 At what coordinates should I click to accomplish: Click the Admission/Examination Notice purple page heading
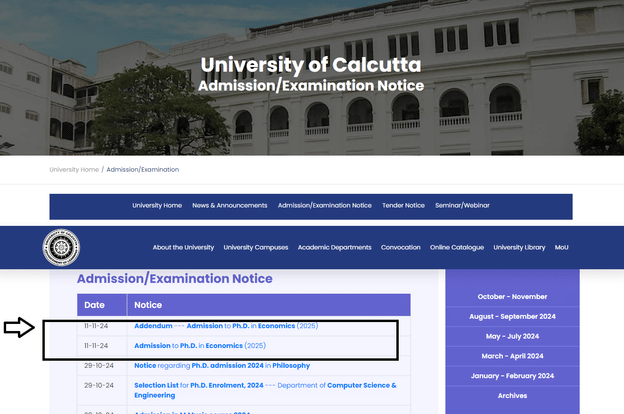tap(175, 279)
